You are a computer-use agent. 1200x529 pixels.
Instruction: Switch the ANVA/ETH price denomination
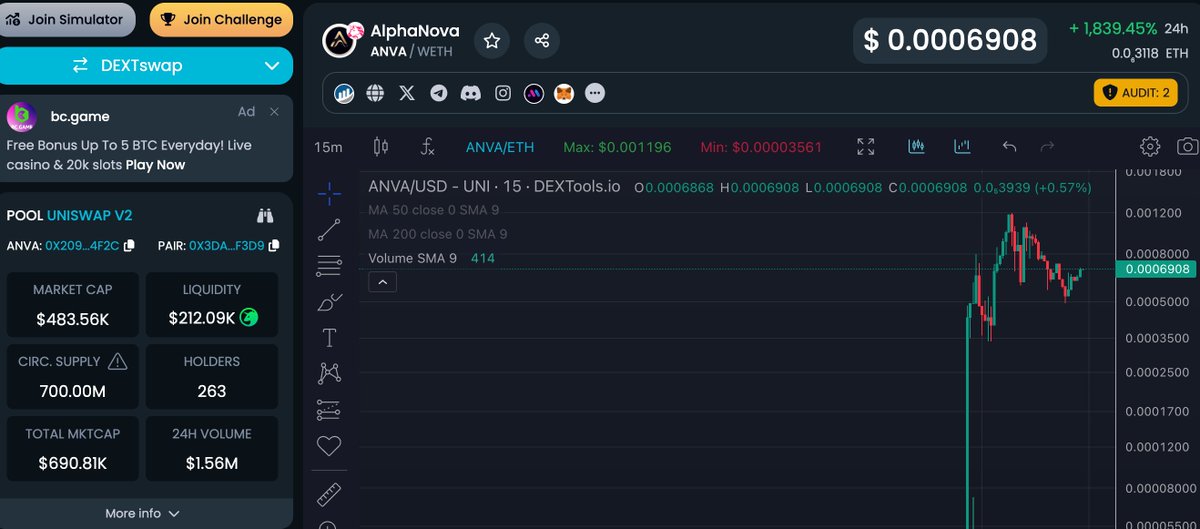point(500,147)
